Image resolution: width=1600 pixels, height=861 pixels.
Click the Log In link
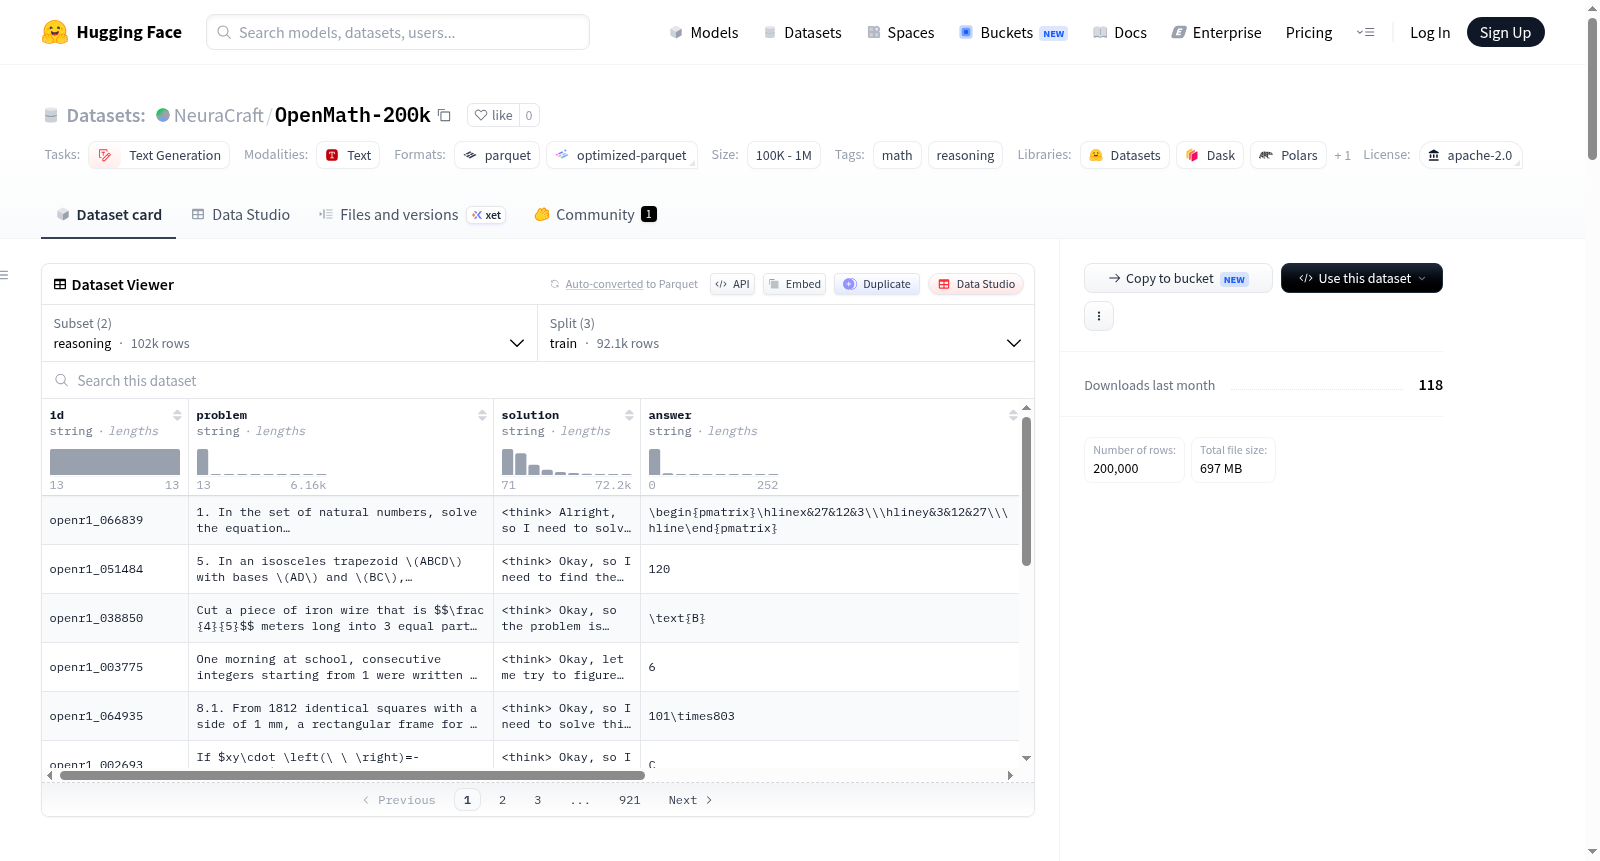pos(1430,32)
